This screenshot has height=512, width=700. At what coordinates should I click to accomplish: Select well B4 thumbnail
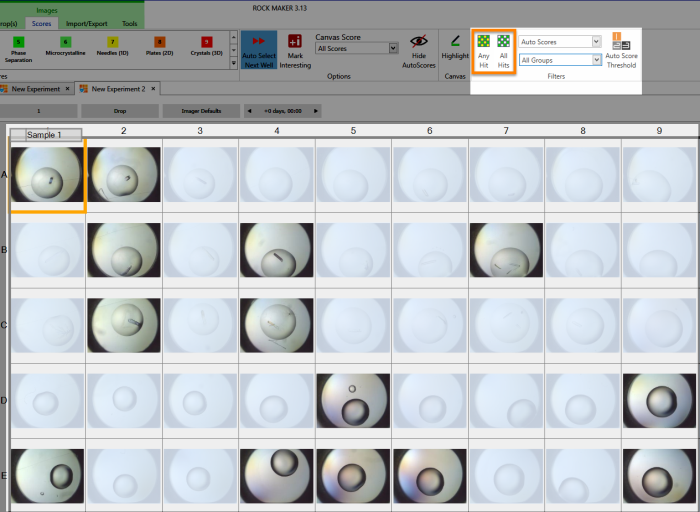[277, 250]
